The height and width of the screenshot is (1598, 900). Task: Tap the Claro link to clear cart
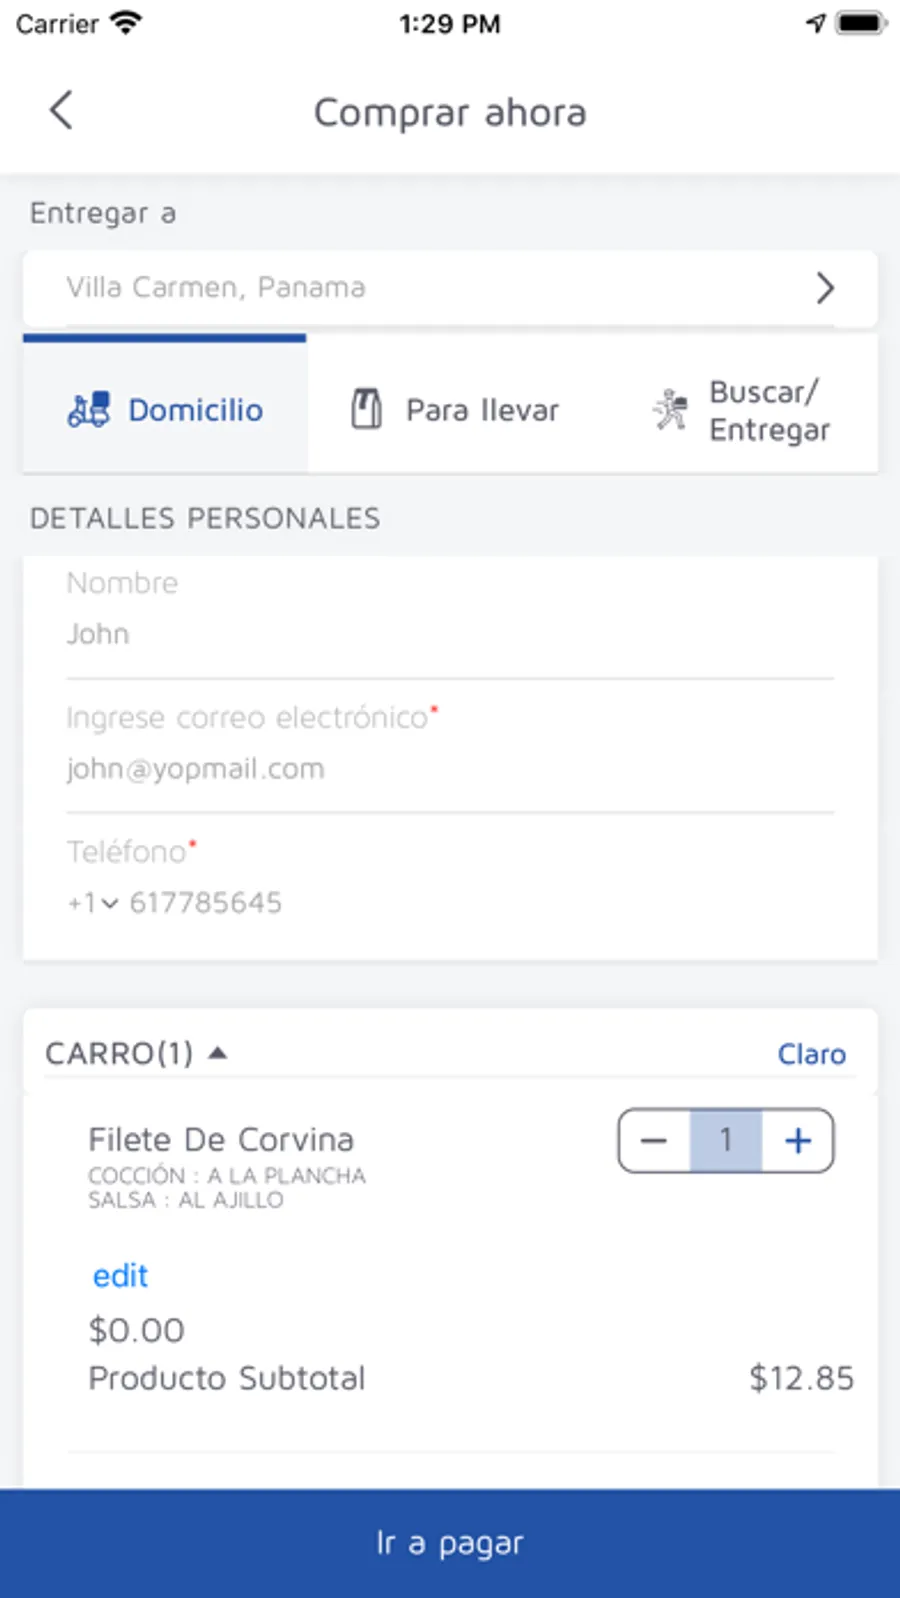[812, 1054]
